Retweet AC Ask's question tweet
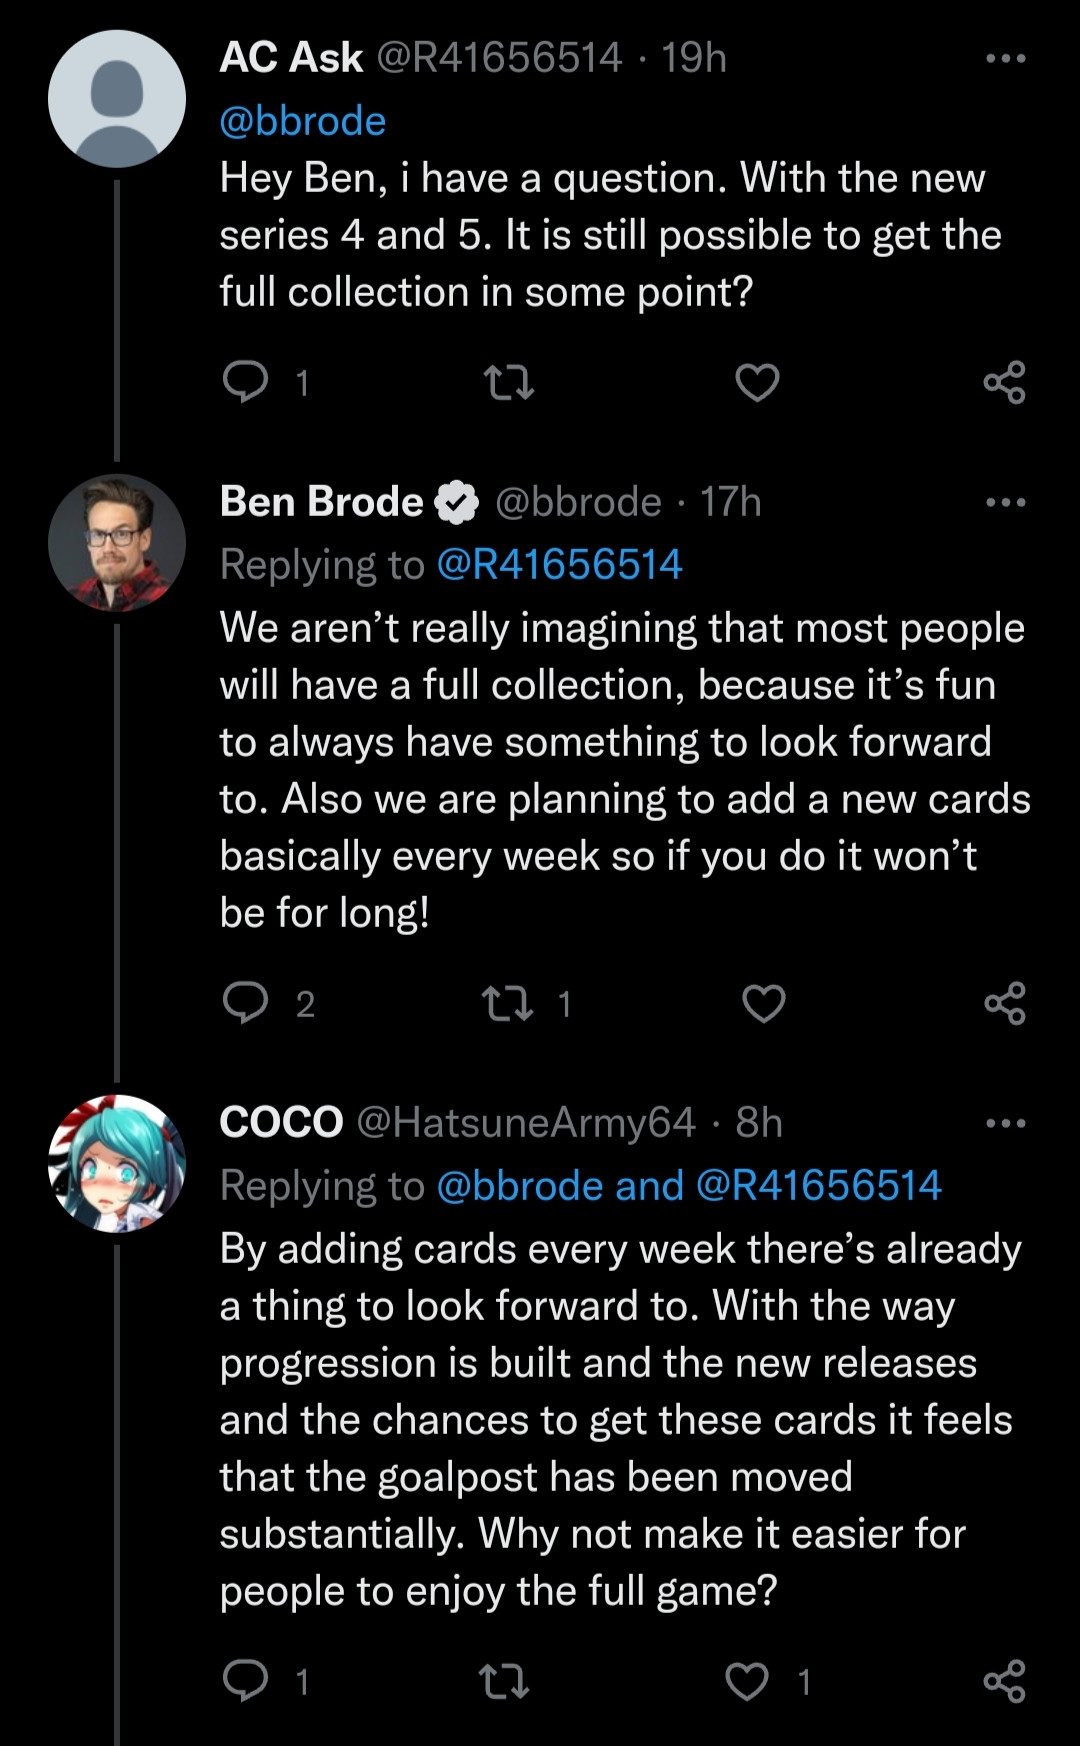This screenshot has width=1080, height=1746. coord(508,382)
